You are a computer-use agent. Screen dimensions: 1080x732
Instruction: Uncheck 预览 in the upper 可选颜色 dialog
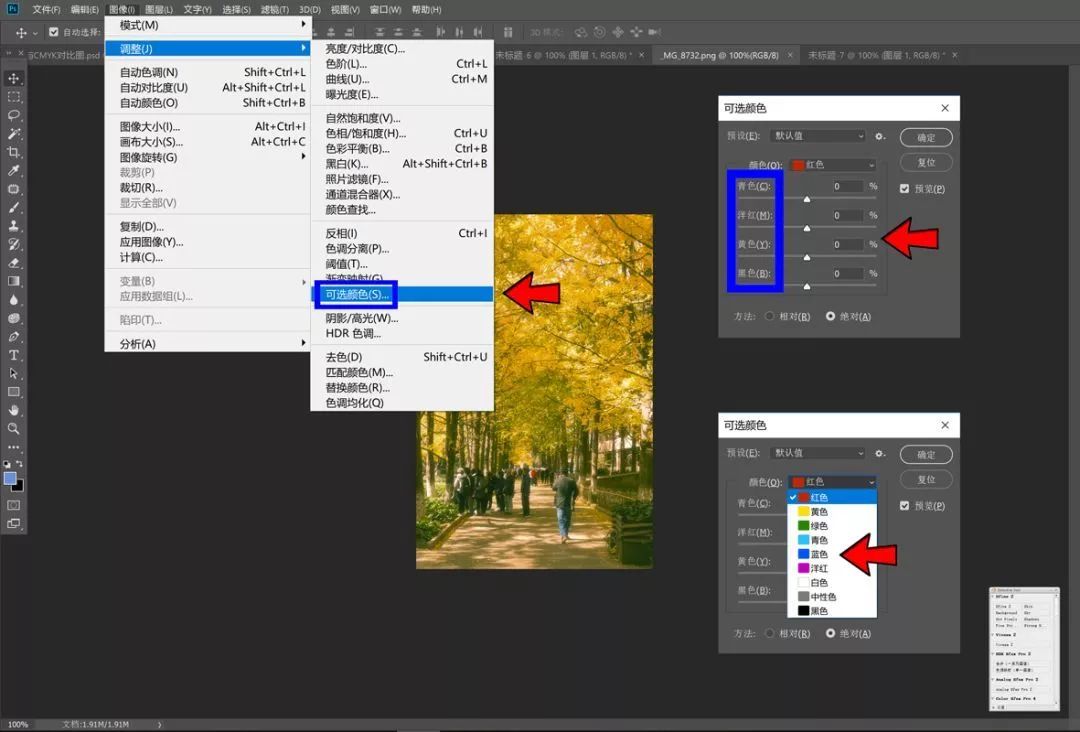click(x=904, y=189)
